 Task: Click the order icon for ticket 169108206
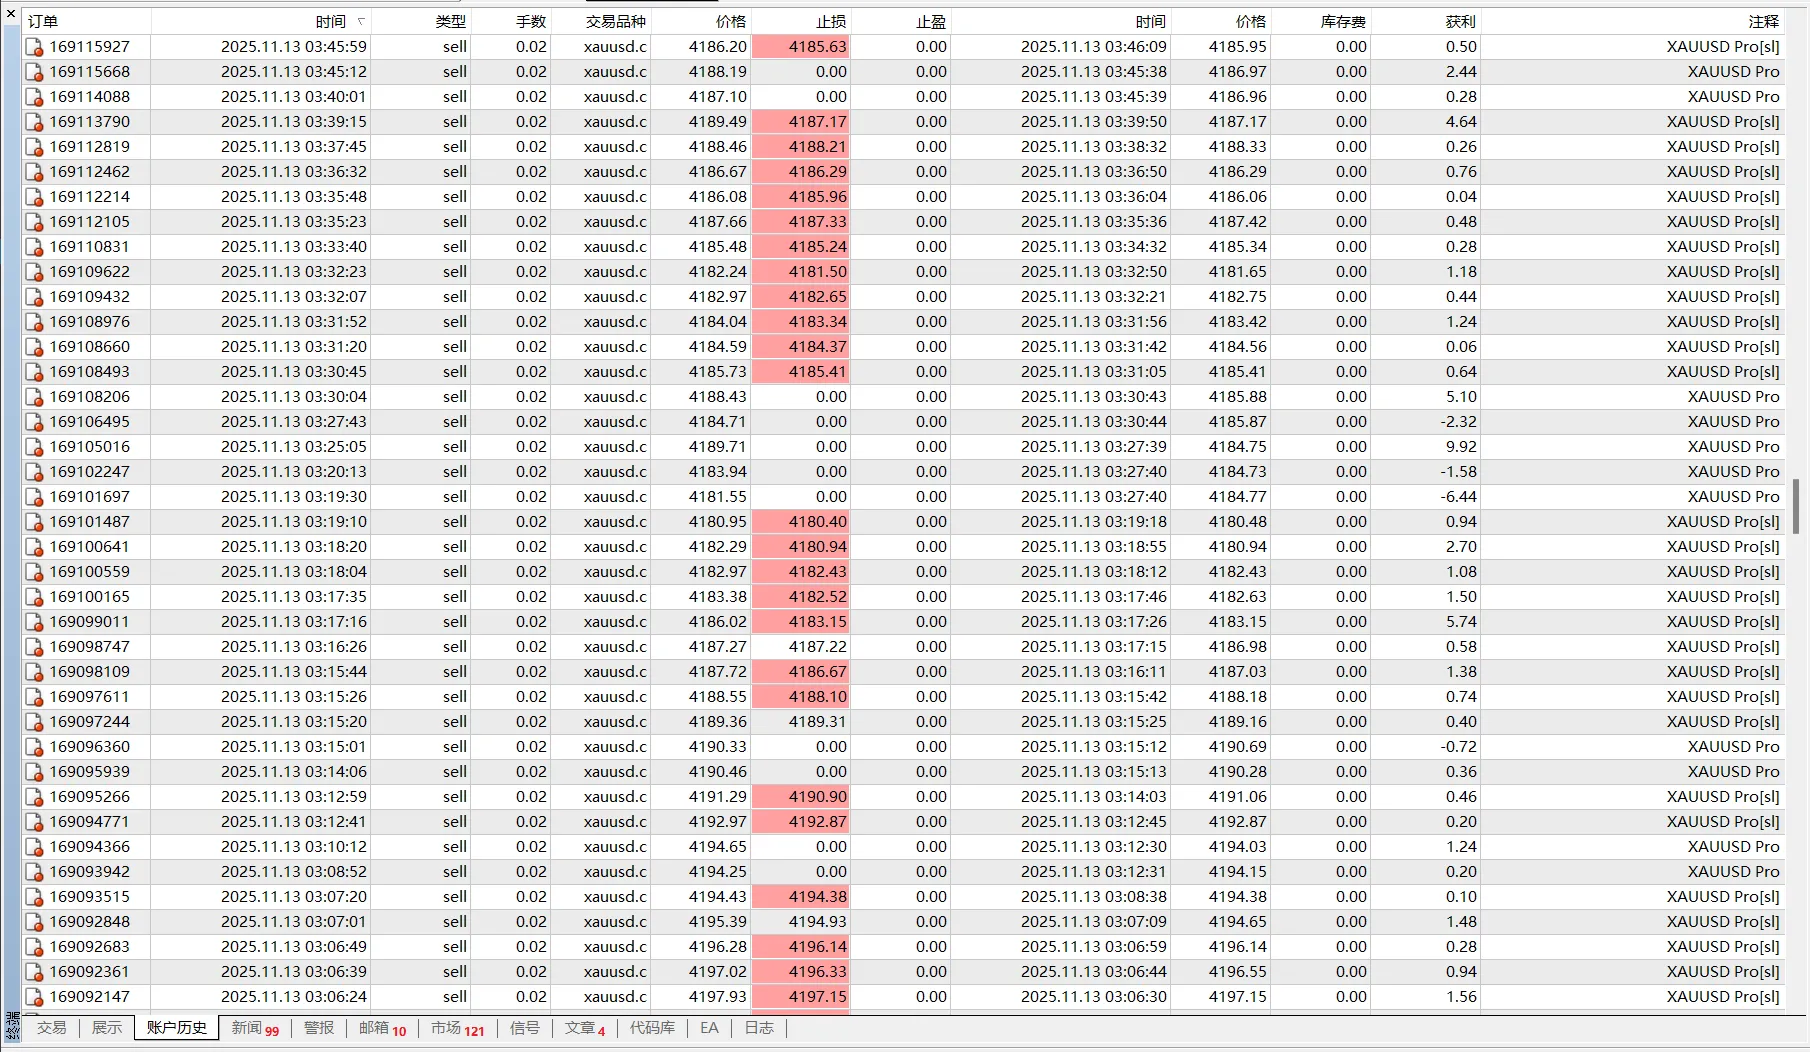pyautogui.click(x=34, y=397)
